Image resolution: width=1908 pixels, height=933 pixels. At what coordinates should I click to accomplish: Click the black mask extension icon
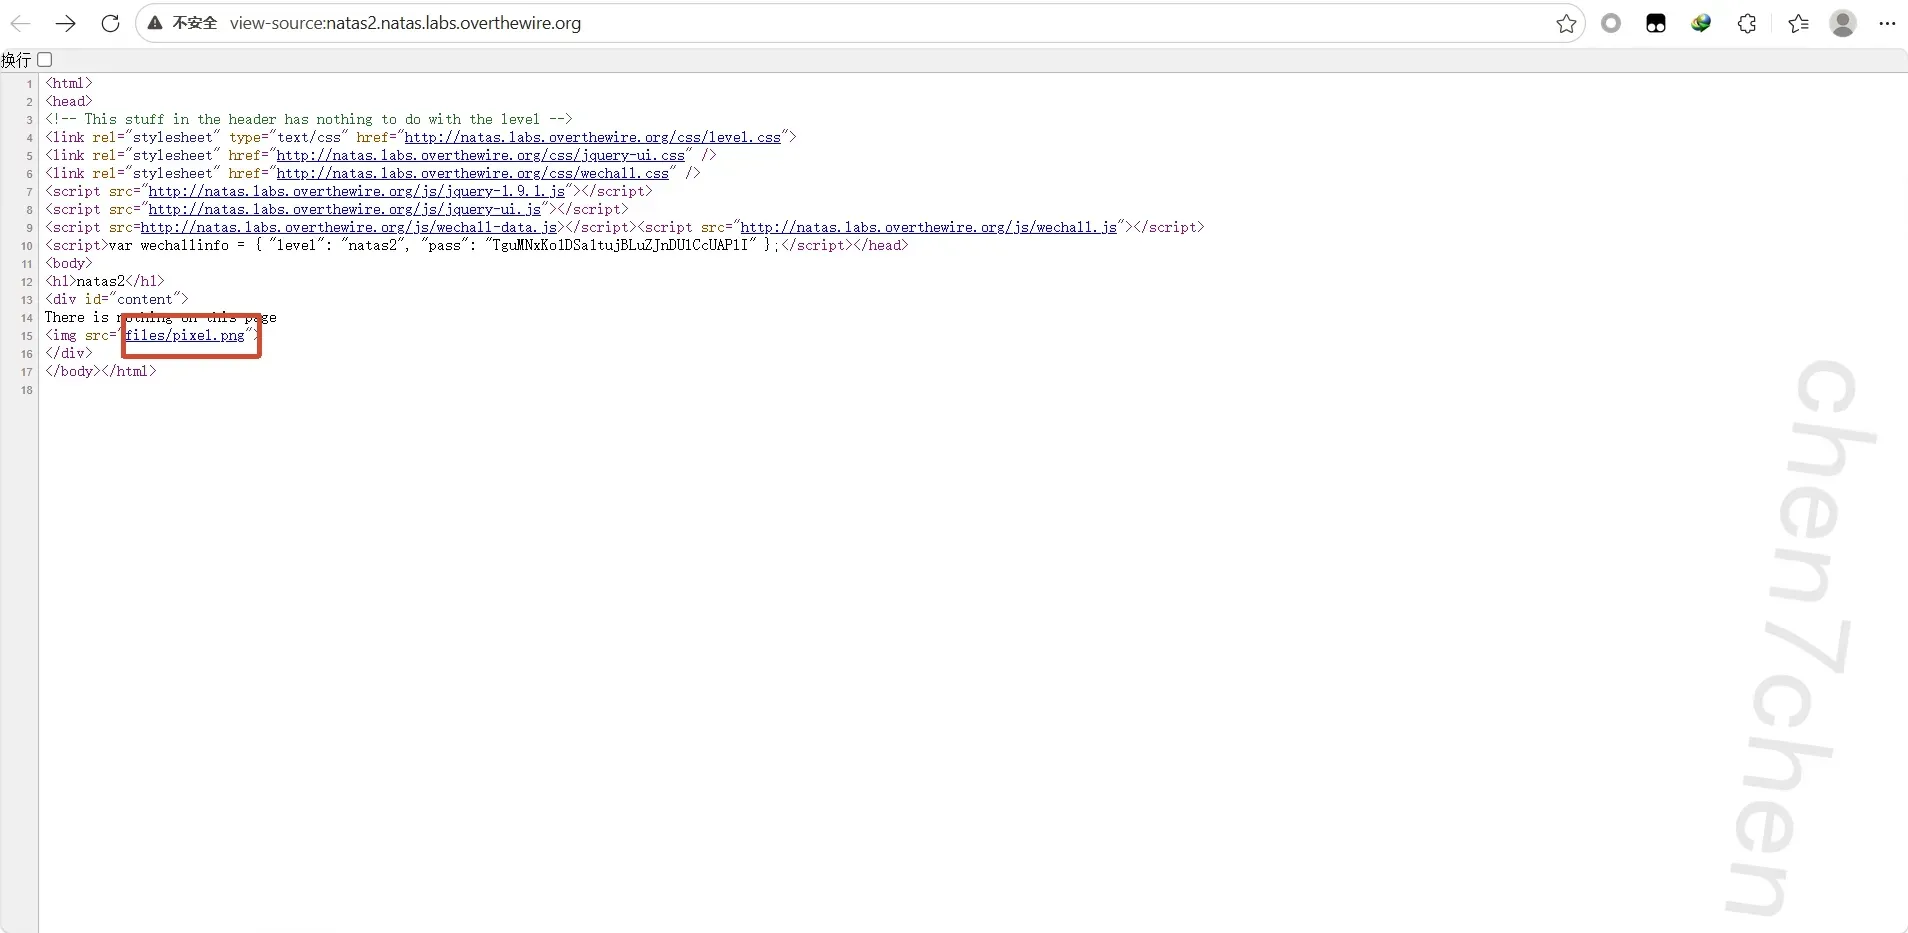pyautogui.click(x=1656, y=24)
